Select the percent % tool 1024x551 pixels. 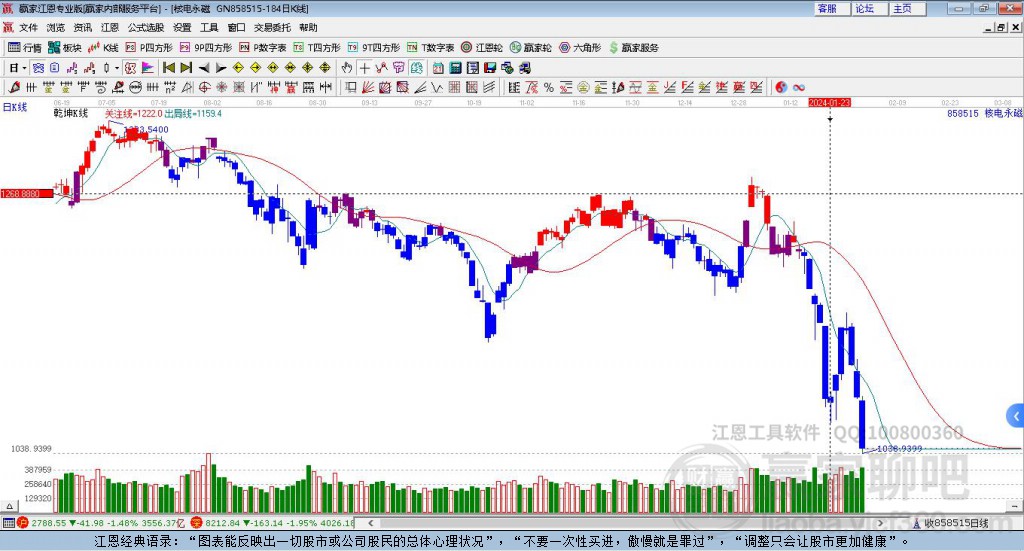point(549,87)
